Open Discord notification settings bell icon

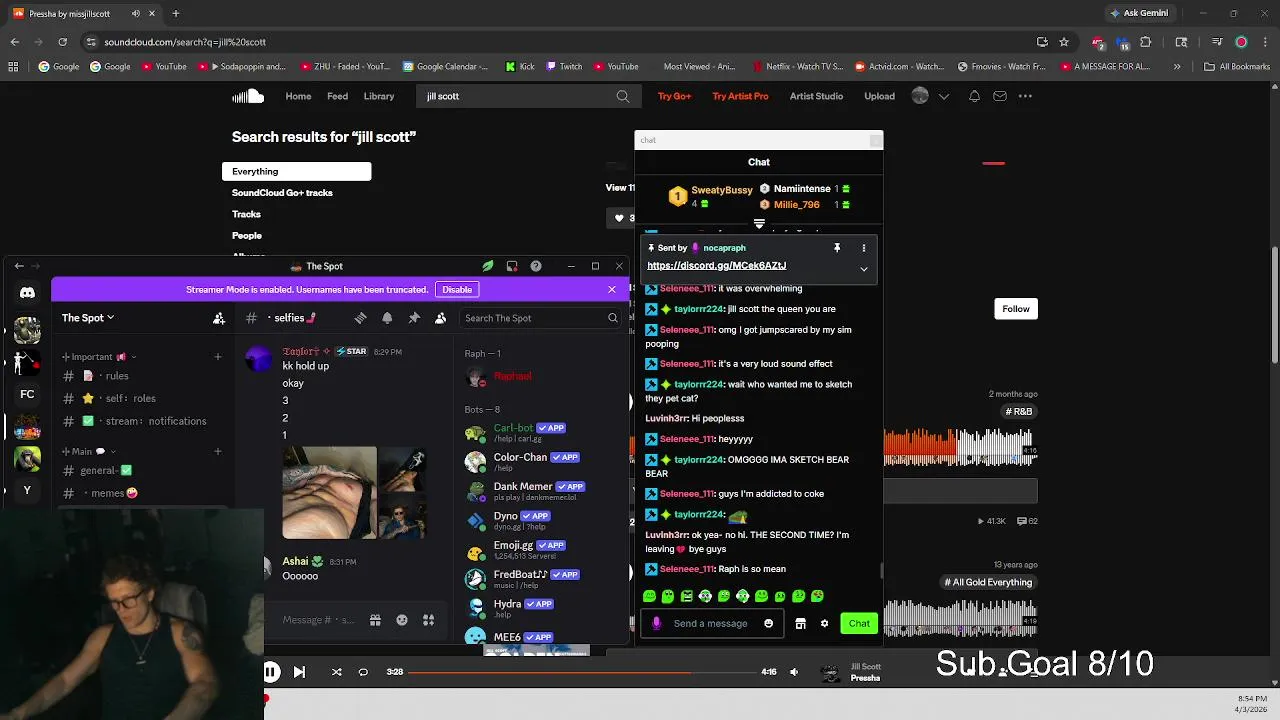387,318
